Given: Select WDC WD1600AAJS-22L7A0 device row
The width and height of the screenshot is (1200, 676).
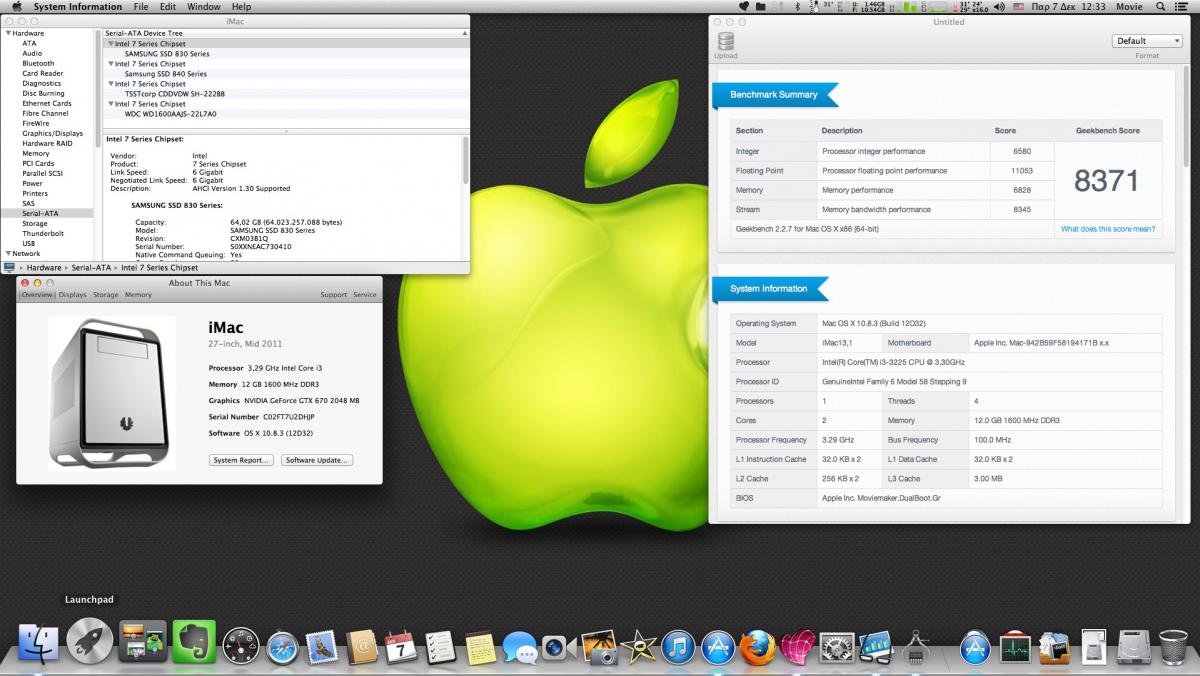Looking at the screenshot, I should coord(286,114).
